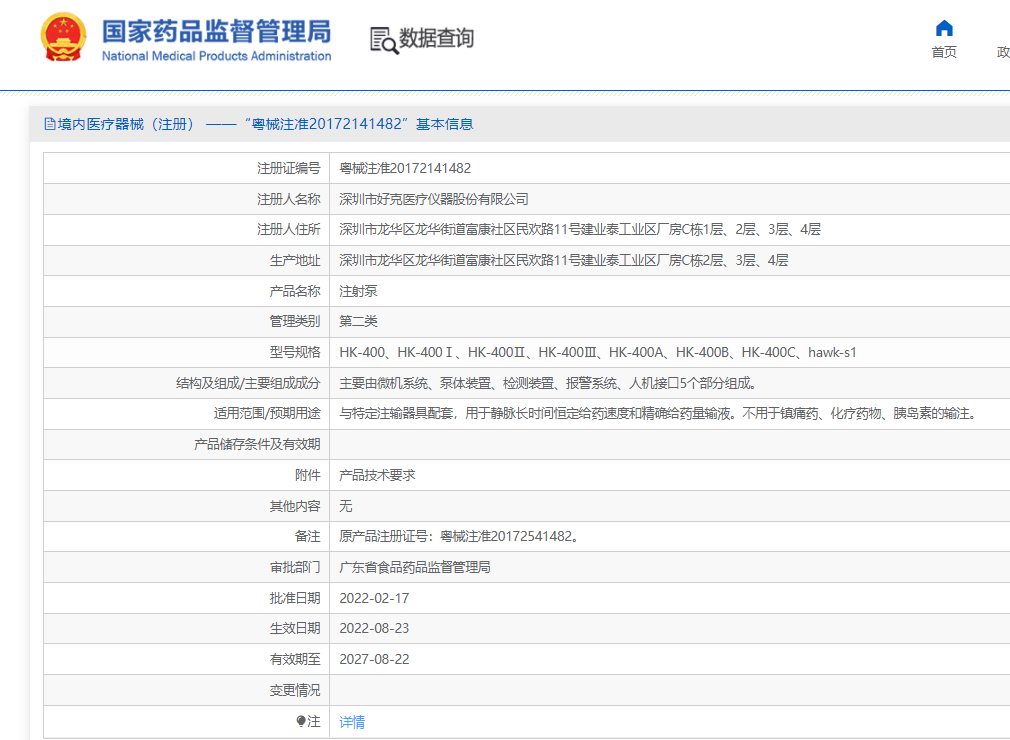Open the 首页 home icon
Viewport: 1010px width, 740px height.
point(944,28)
